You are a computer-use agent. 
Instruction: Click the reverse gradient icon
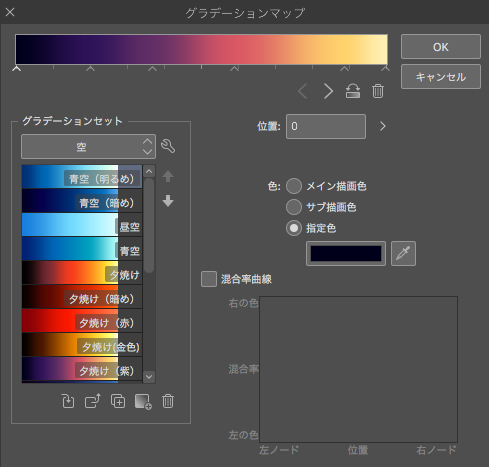(353, 91)
